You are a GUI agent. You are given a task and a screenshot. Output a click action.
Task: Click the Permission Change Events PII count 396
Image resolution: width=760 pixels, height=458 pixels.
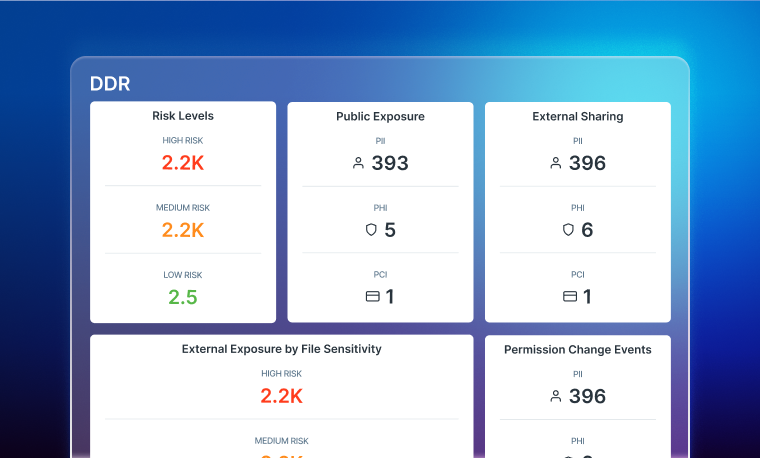(587, 396)
